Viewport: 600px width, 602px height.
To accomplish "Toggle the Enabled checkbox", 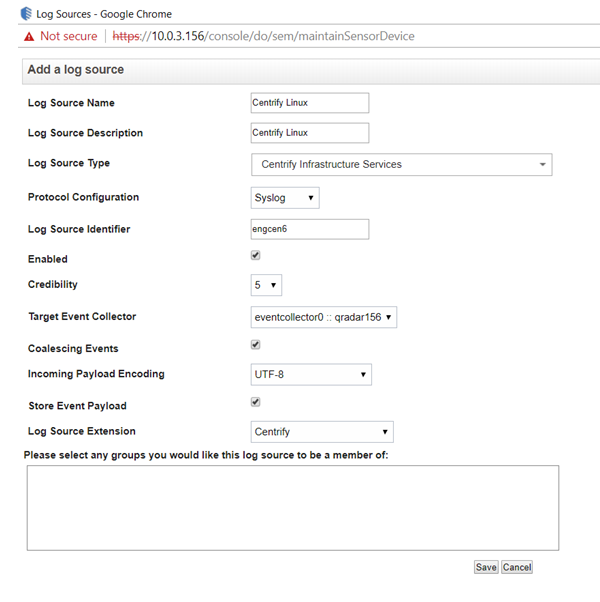I will 256,256.
